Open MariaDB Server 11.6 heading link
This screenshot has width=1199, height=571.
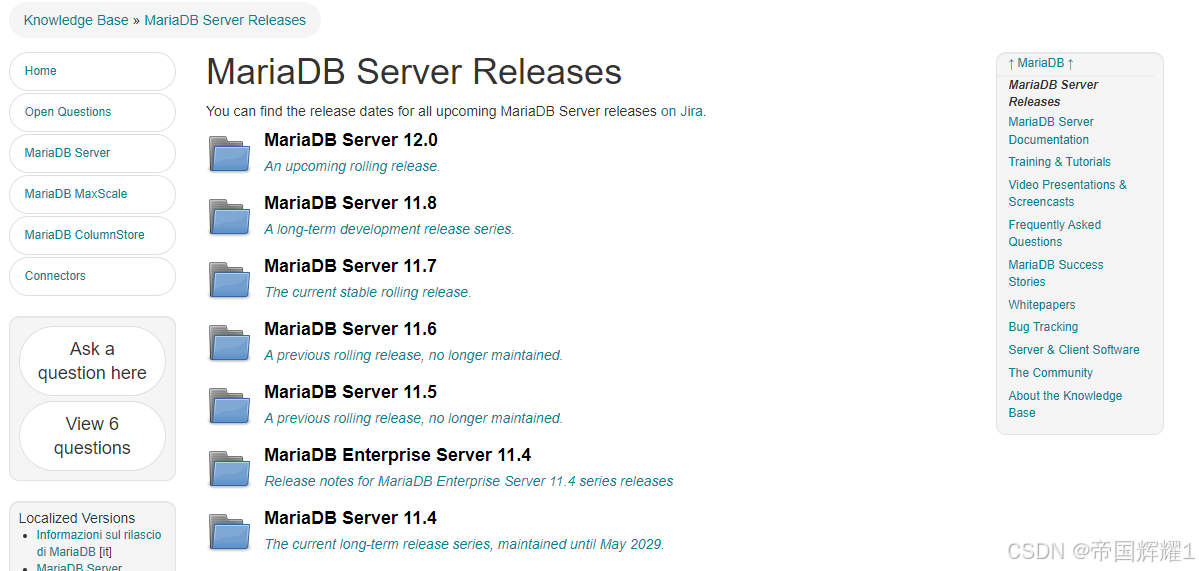tap(350, 329)
